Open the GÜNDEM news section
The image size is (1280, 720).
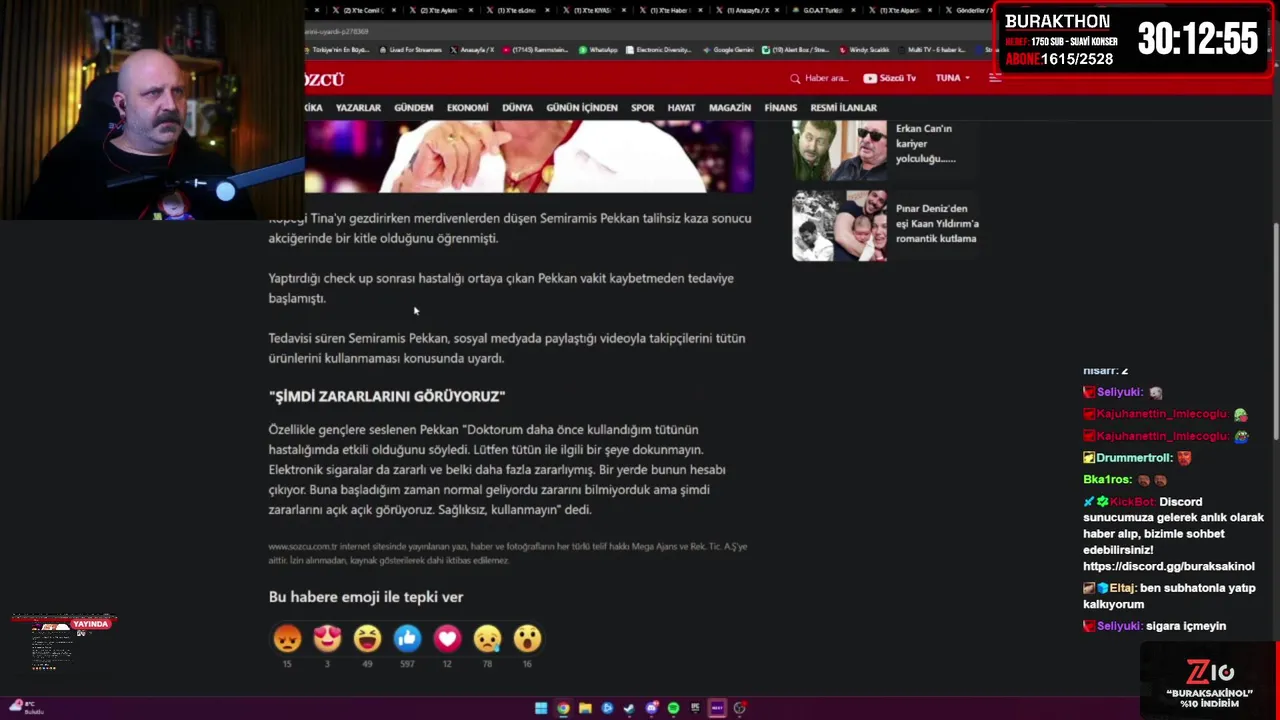pos(414,108)
